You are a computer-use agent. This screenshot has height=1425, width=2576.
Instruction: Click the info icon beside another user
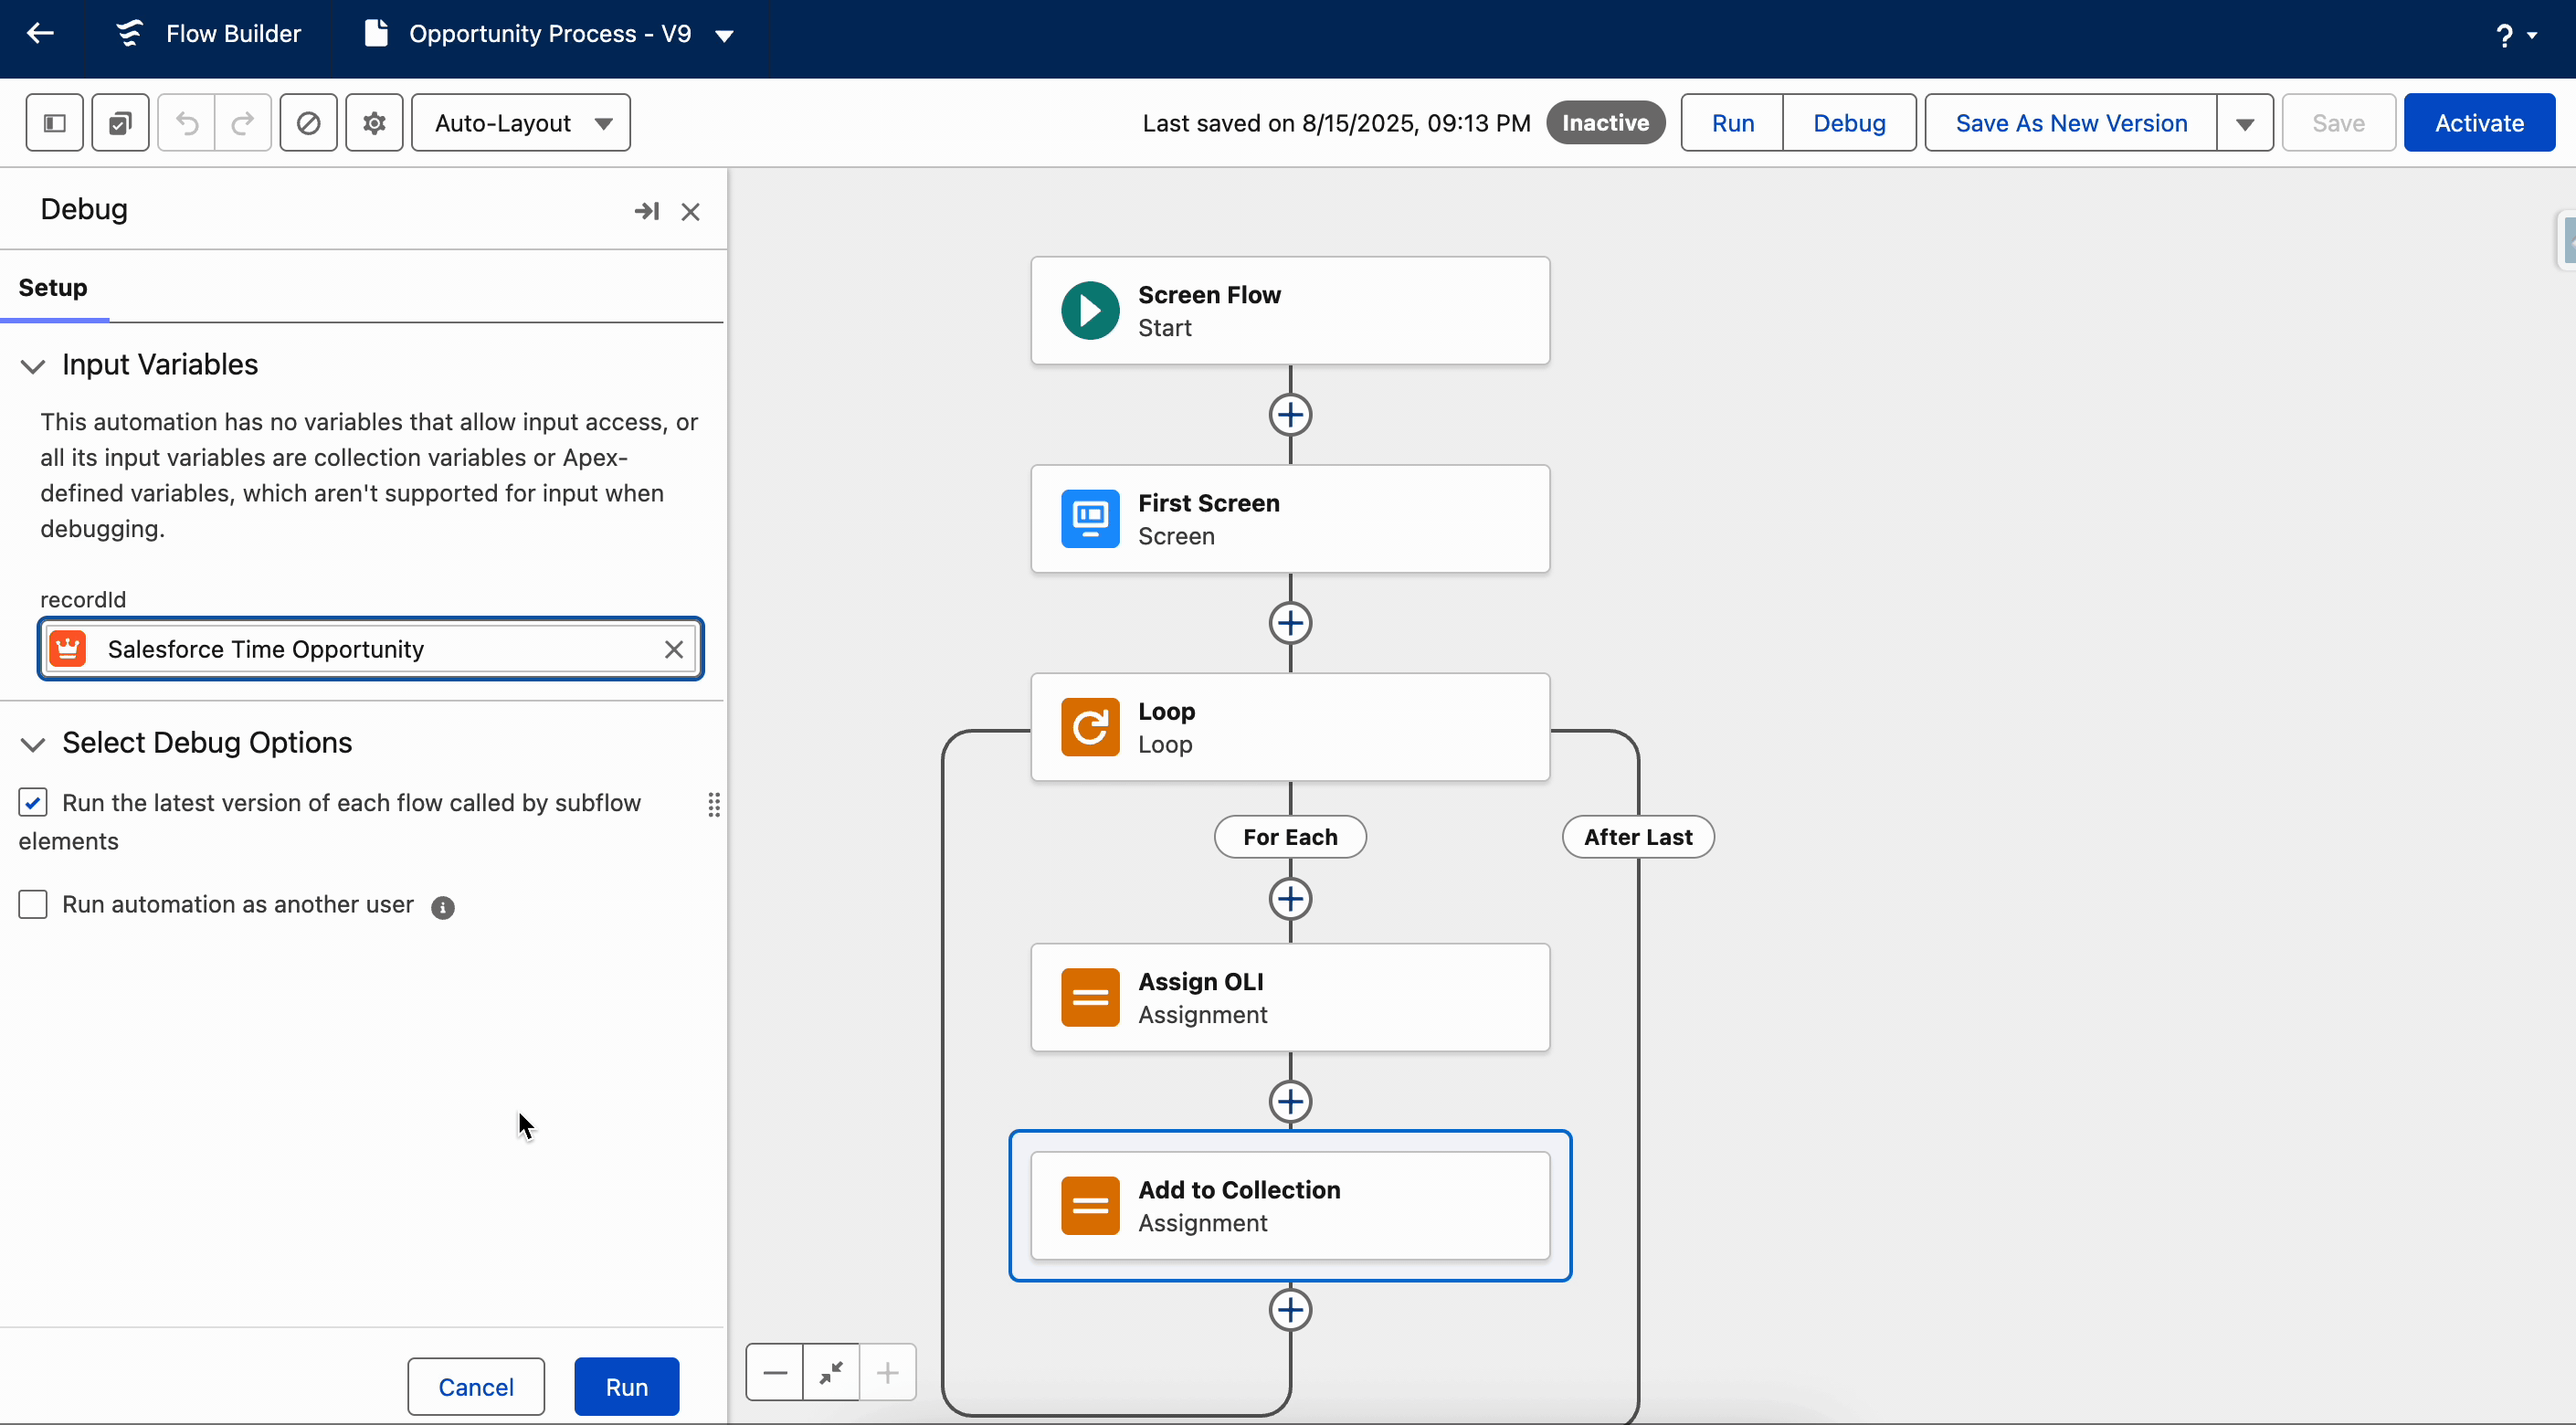pyautogui.click(x=442, y=906)
